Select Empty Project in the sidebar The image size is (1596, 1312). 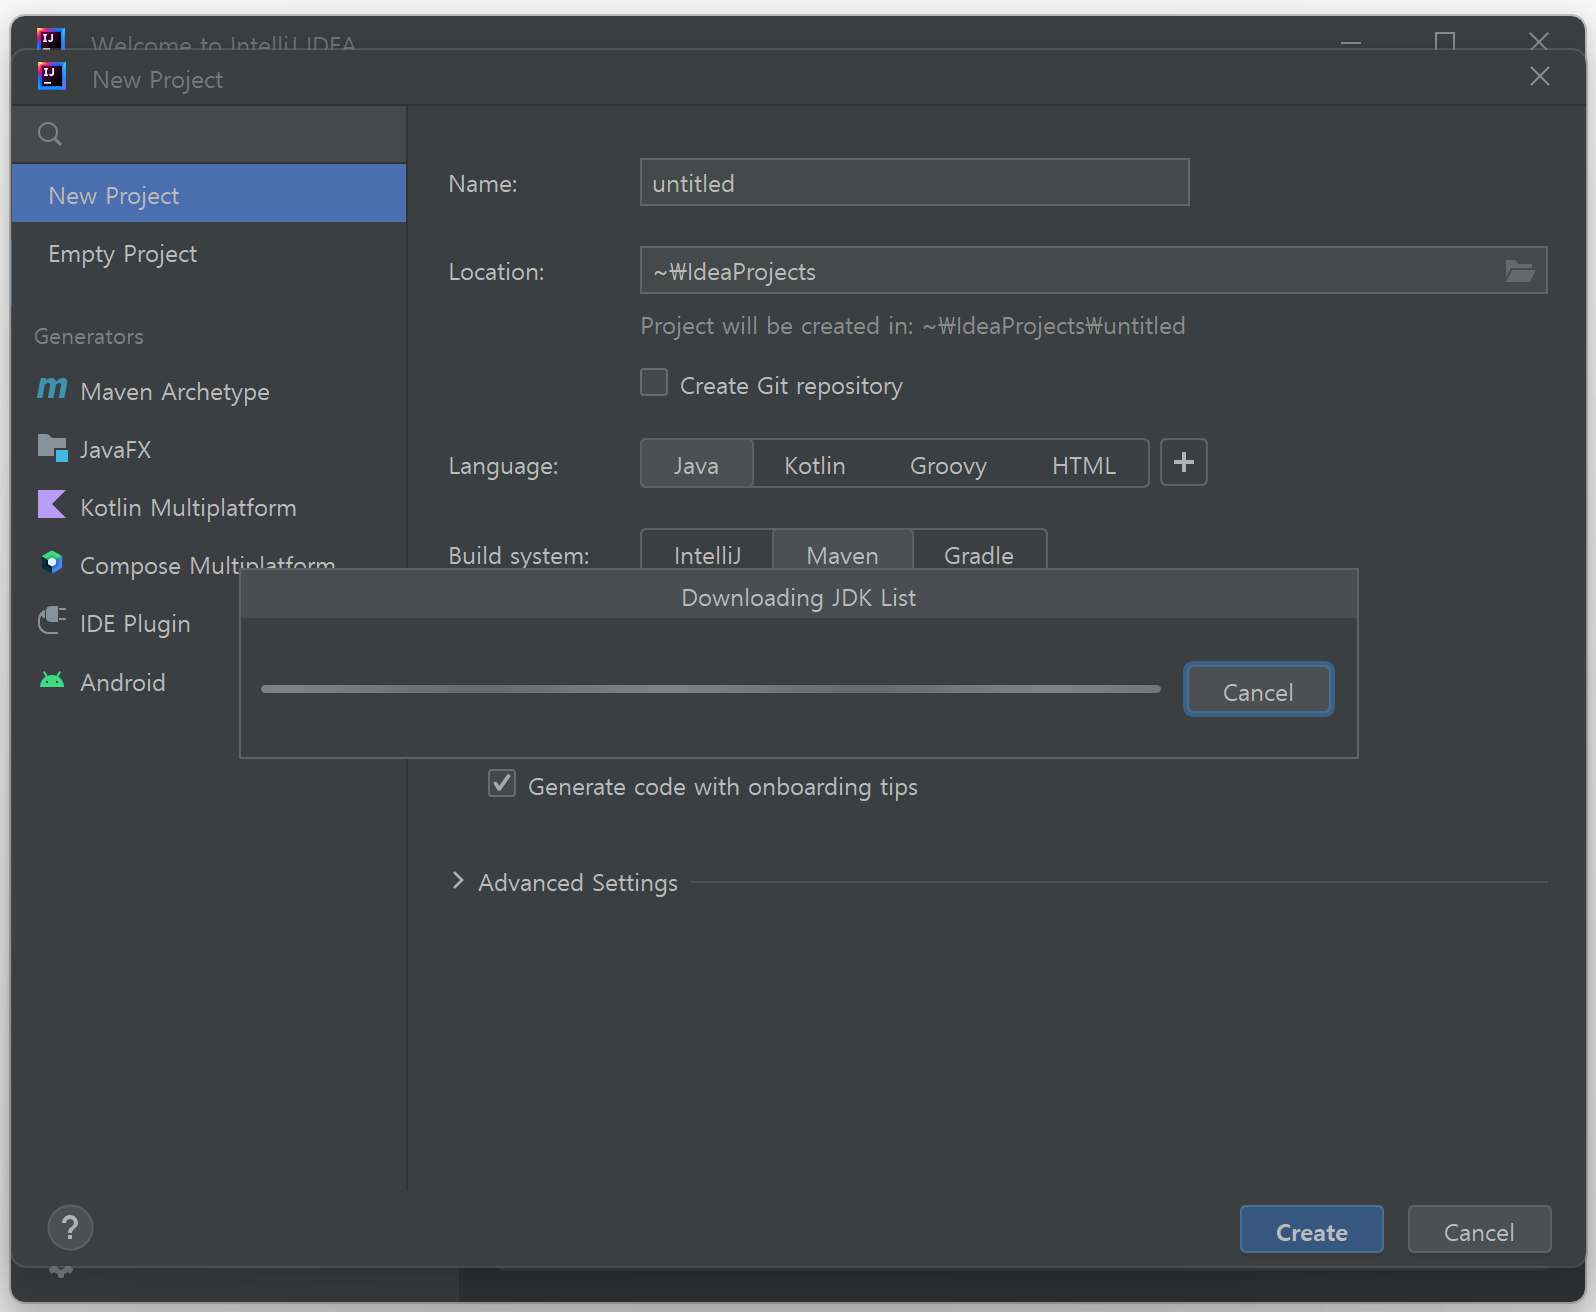pos(209,253)
